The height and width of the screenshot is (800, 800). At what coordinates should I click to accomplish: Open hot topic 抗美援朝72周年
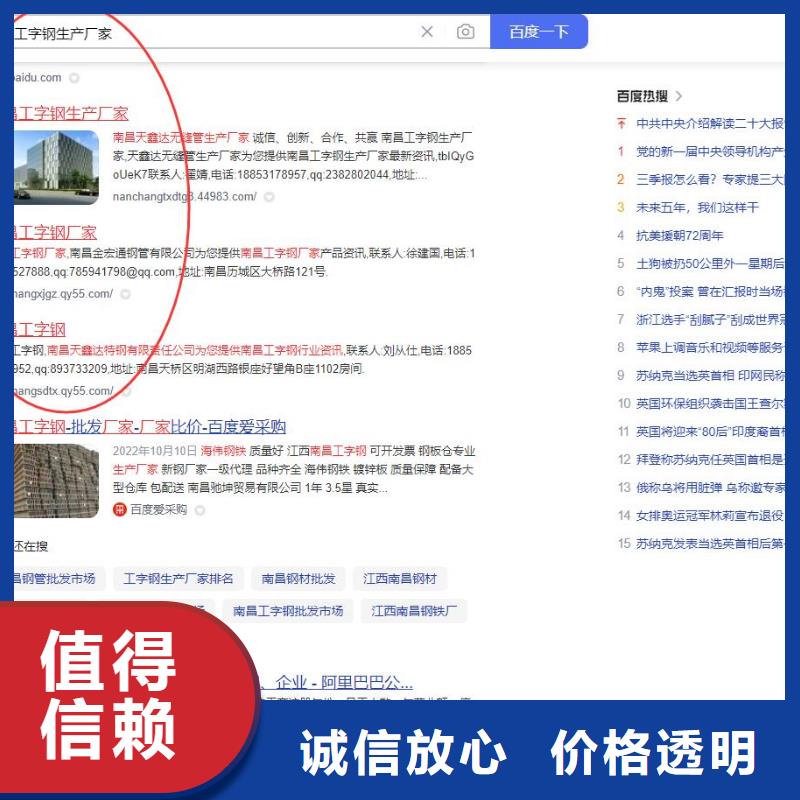pyautogui.click(x=680, y=236)
